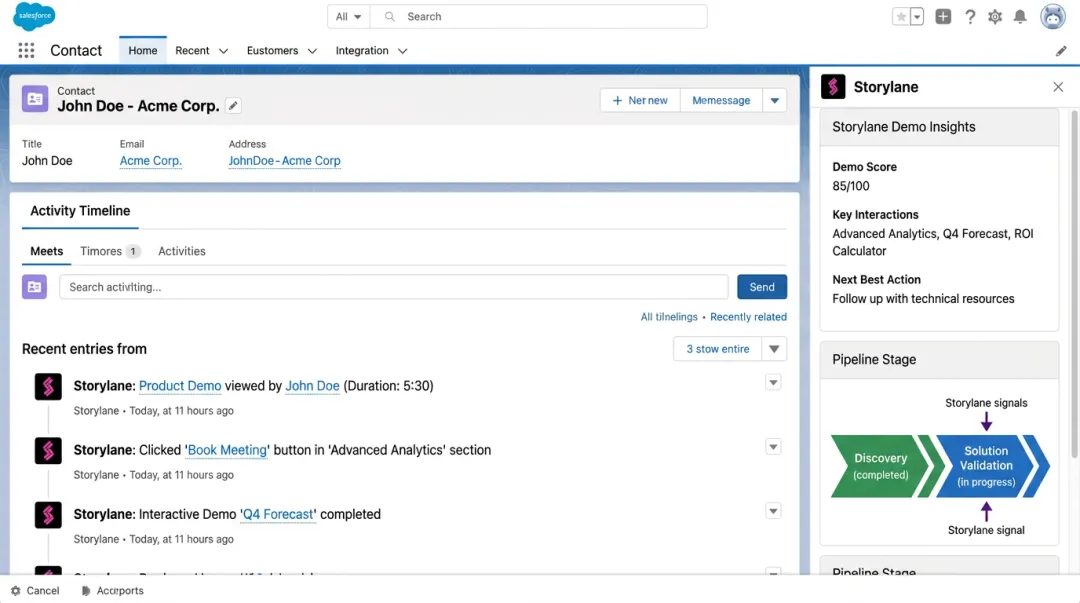
Task: Open the notifications bell
Action: coord(1020,17)
